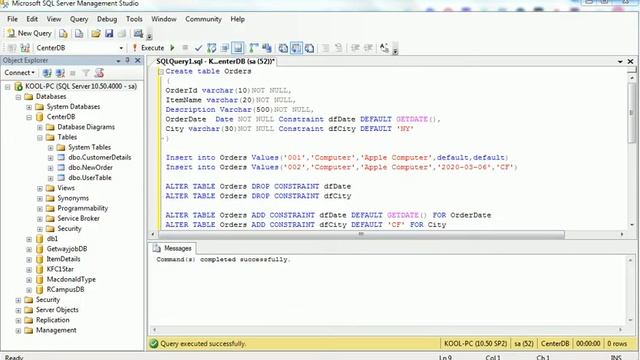Uncomment the selected lines icon
This screenshot has width=640, height=360.
pos(338,48)
